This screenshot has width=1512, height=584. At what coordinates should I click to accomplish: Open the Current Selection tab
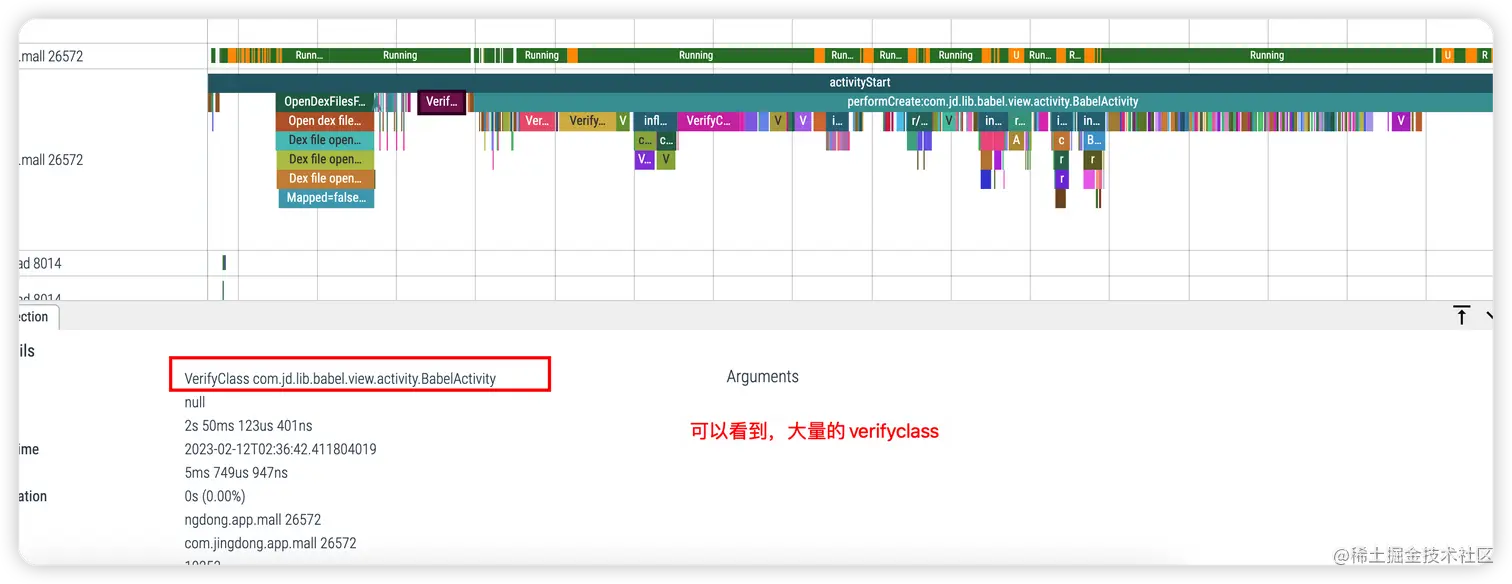tap(38, 317)
